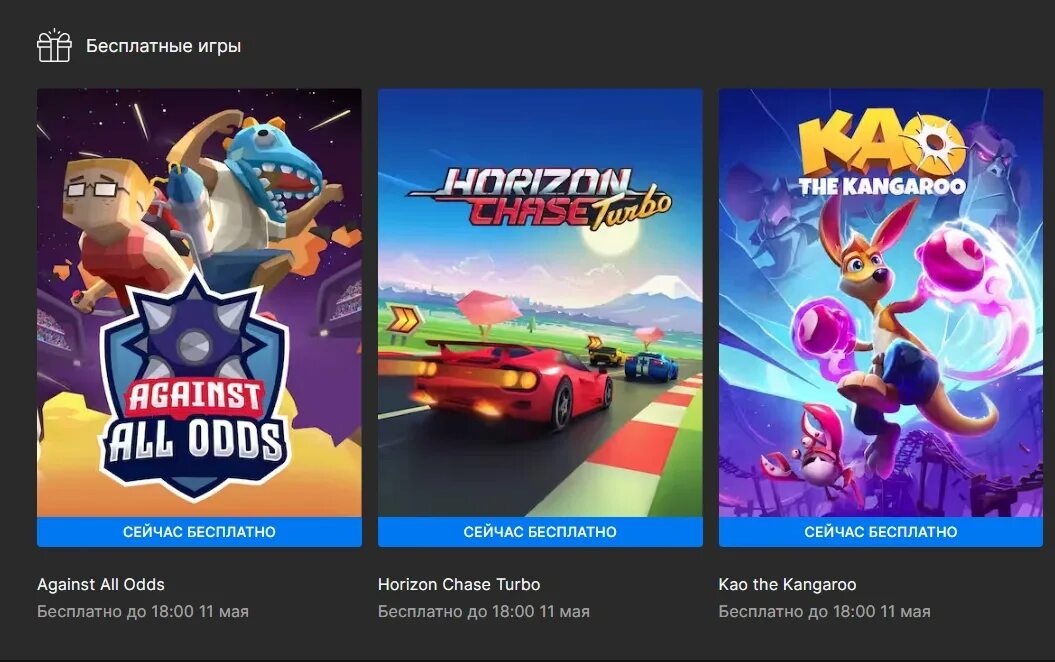
Task: Click the Against All Odds shield logo
Action: (x=196, y=390)
